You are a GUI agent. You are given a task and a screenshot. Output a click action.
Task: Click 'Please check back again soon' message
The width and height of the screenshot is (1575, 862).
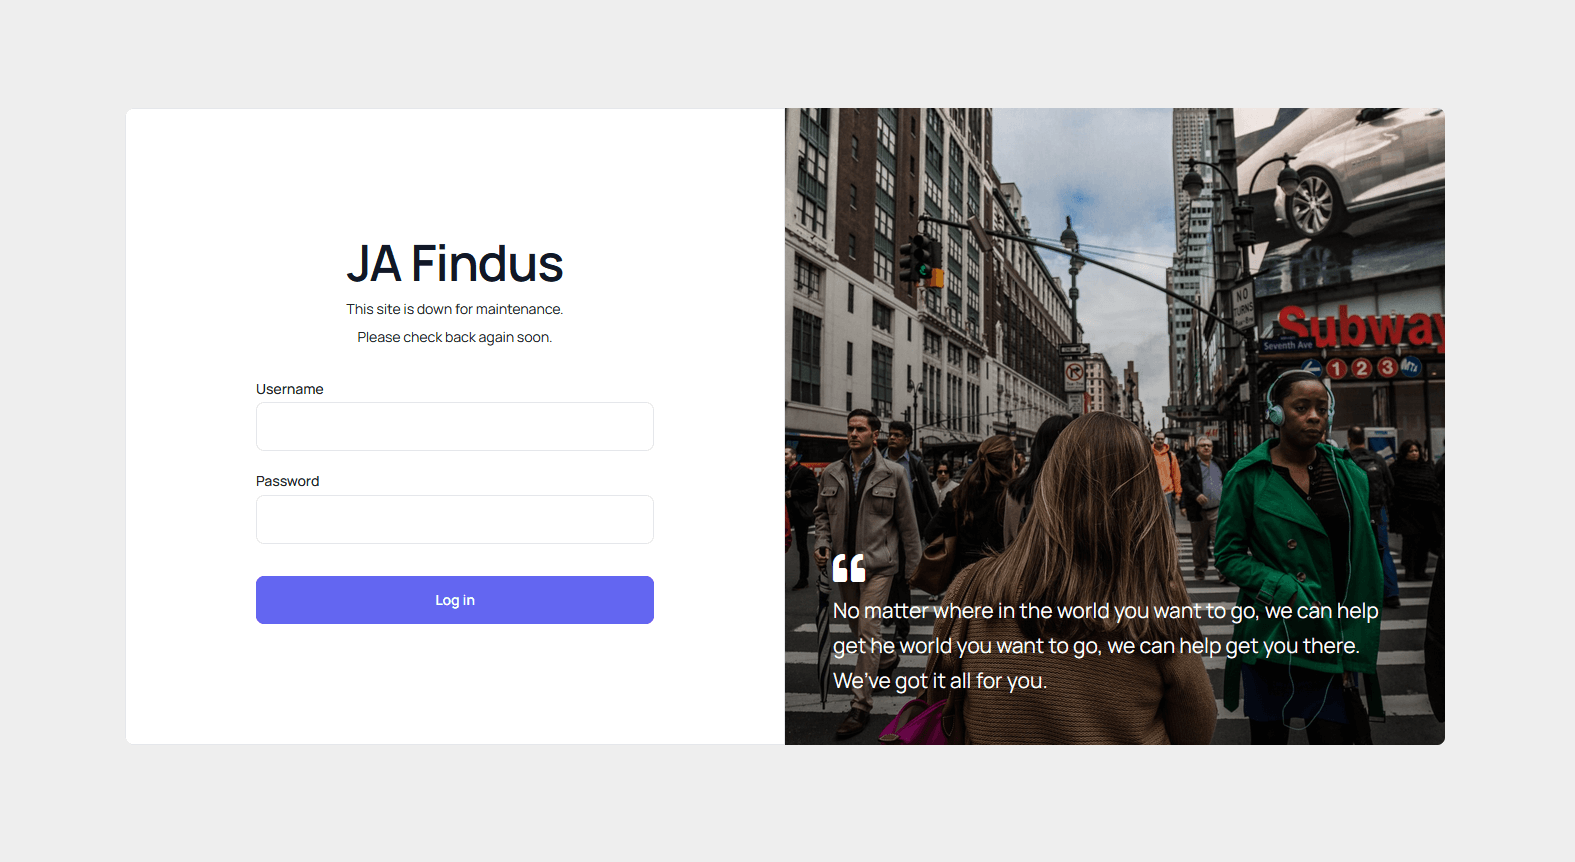[455, 337]
